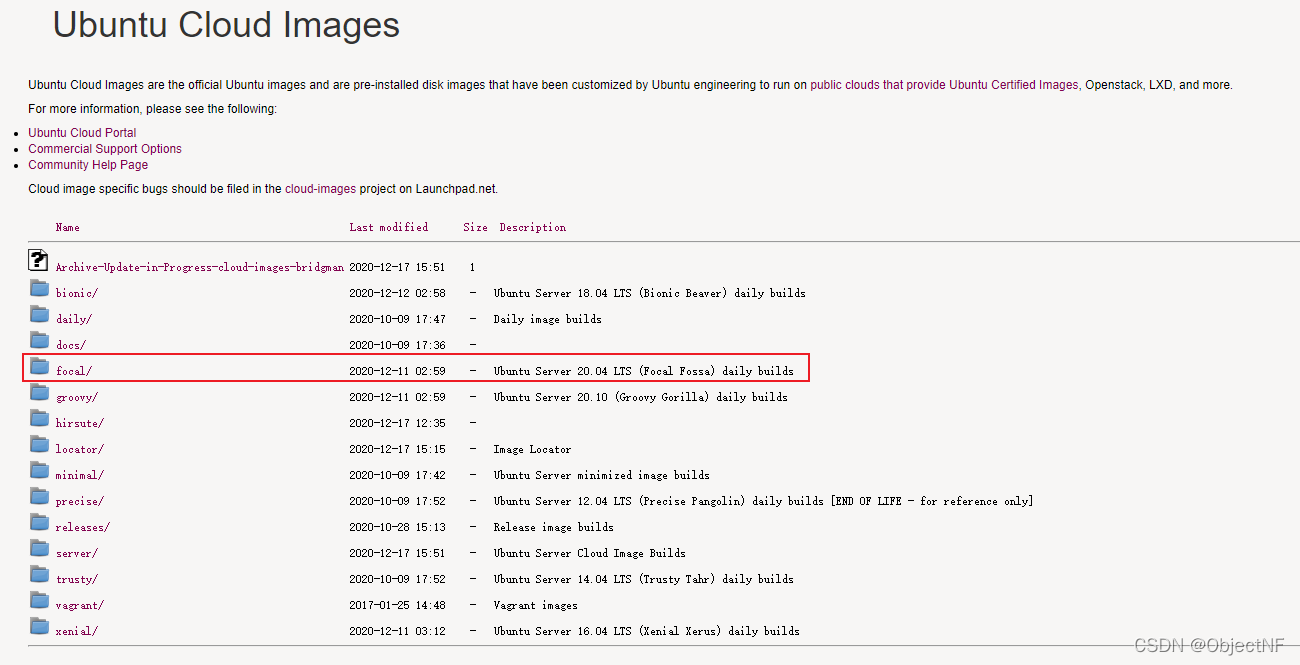Open the server/ directory link
This screenshot has height=665, width=1300.
coord(77,553)
